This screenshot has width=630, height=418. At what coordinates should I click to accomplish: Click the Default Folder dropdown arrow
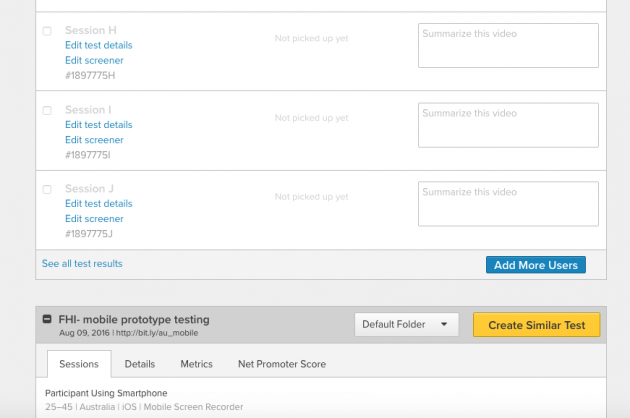tap(444, 324)
